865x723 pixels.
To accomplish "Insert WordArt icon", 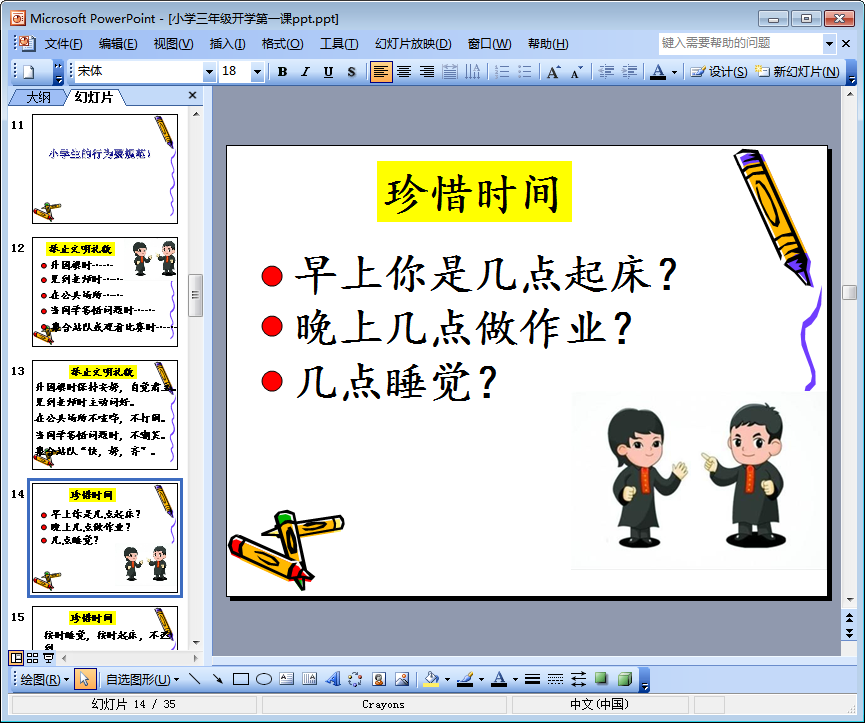I will 333,679.
